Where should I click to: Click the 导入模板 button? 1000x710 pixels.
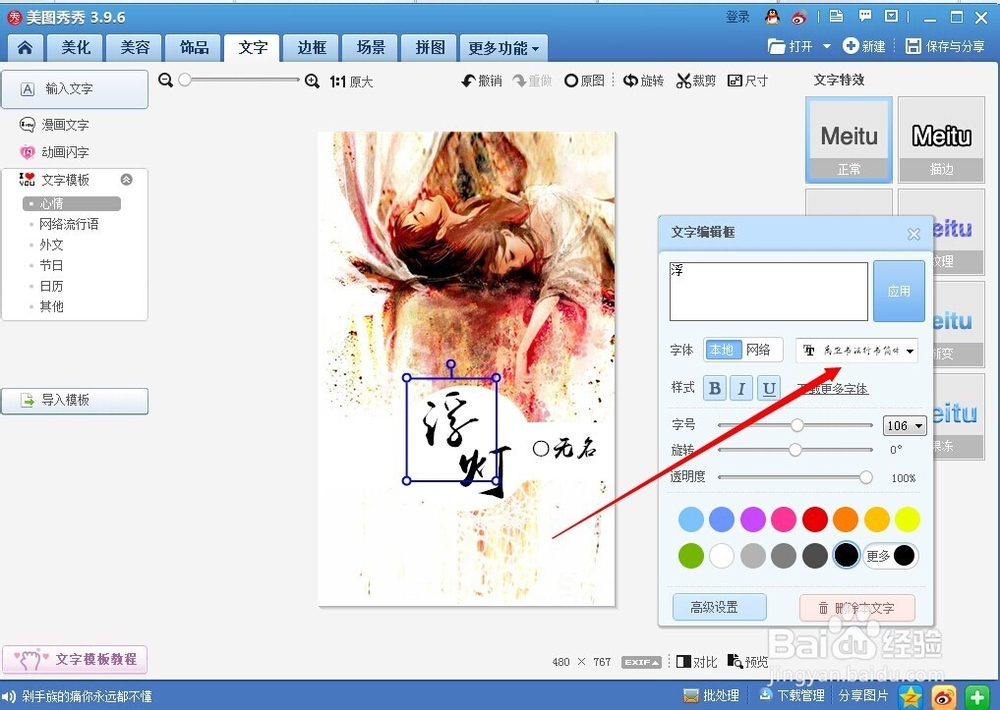click(75, 401)
